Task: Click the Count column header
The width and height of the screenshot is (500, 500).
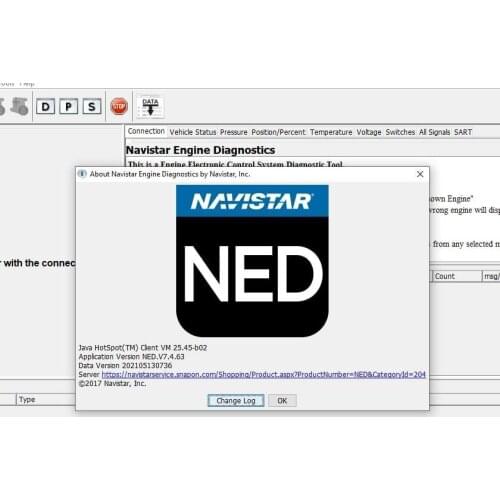Action: pos(457,276)
